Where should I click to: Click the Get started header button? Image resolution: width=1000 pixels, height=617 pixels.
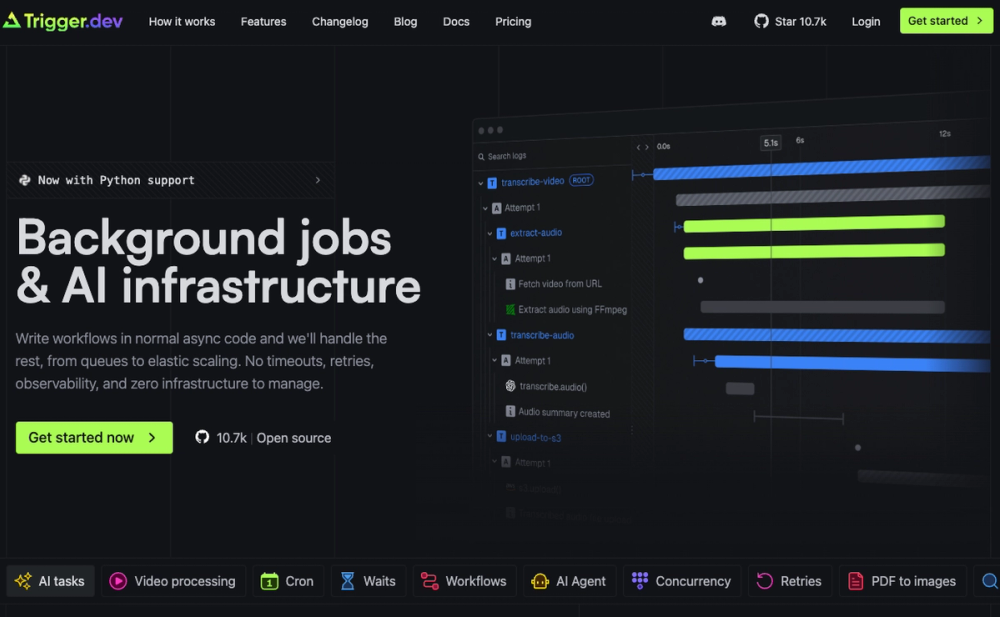pyautogui.click(x=946, y=20)
